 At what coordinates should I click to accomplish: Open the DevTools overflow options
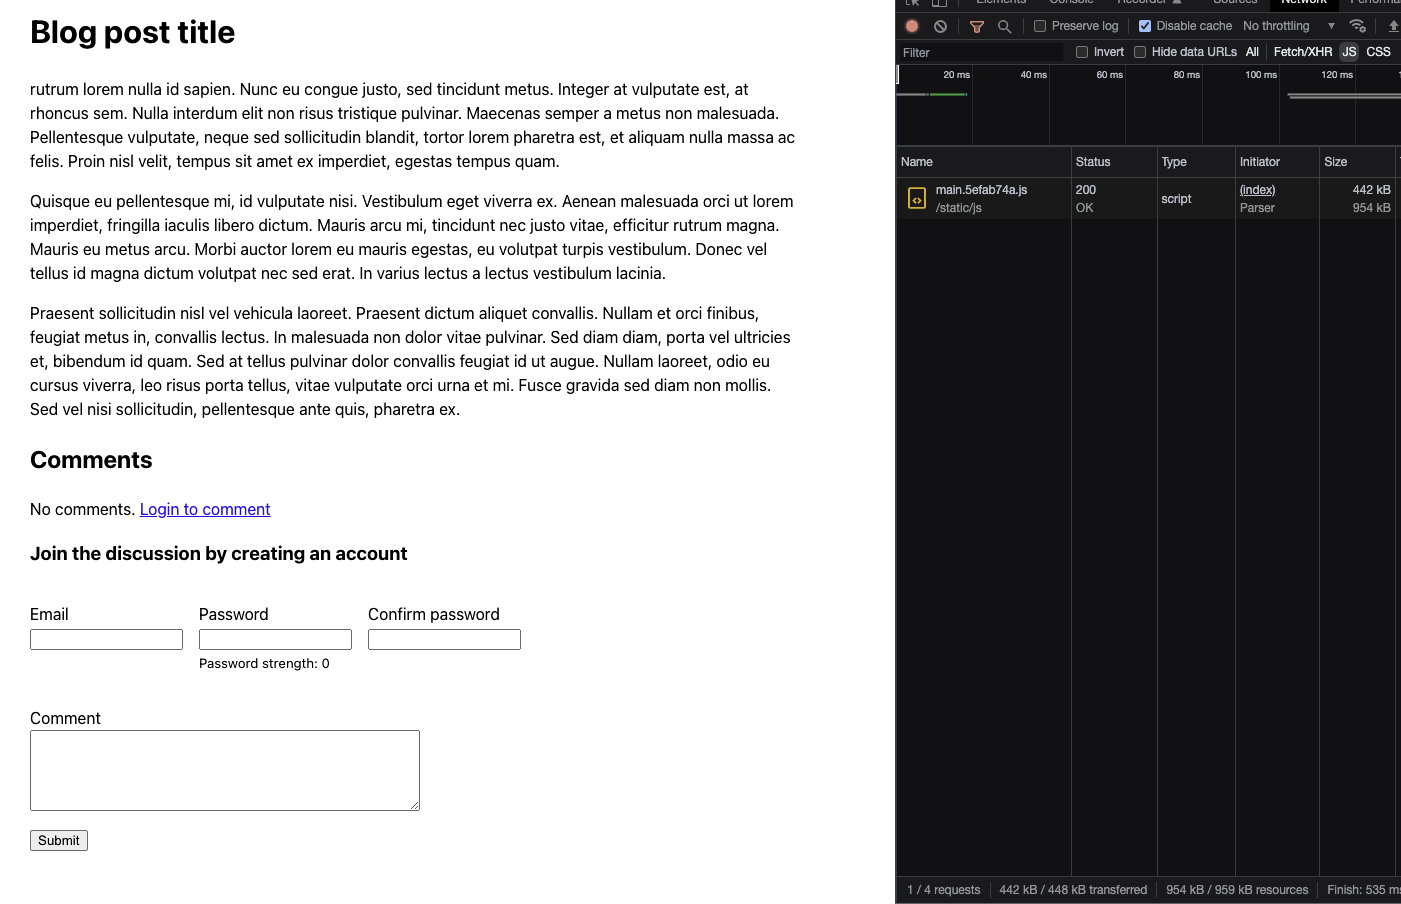point(1396,3)
